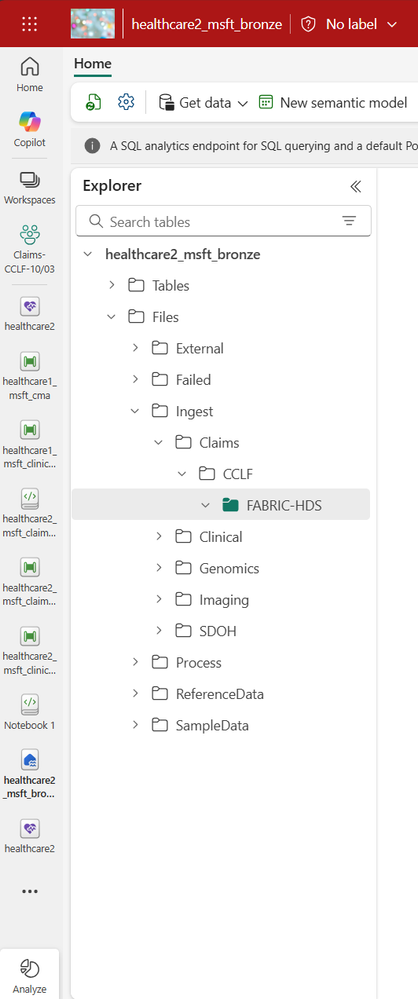Open the Get data dropdown

203,102
